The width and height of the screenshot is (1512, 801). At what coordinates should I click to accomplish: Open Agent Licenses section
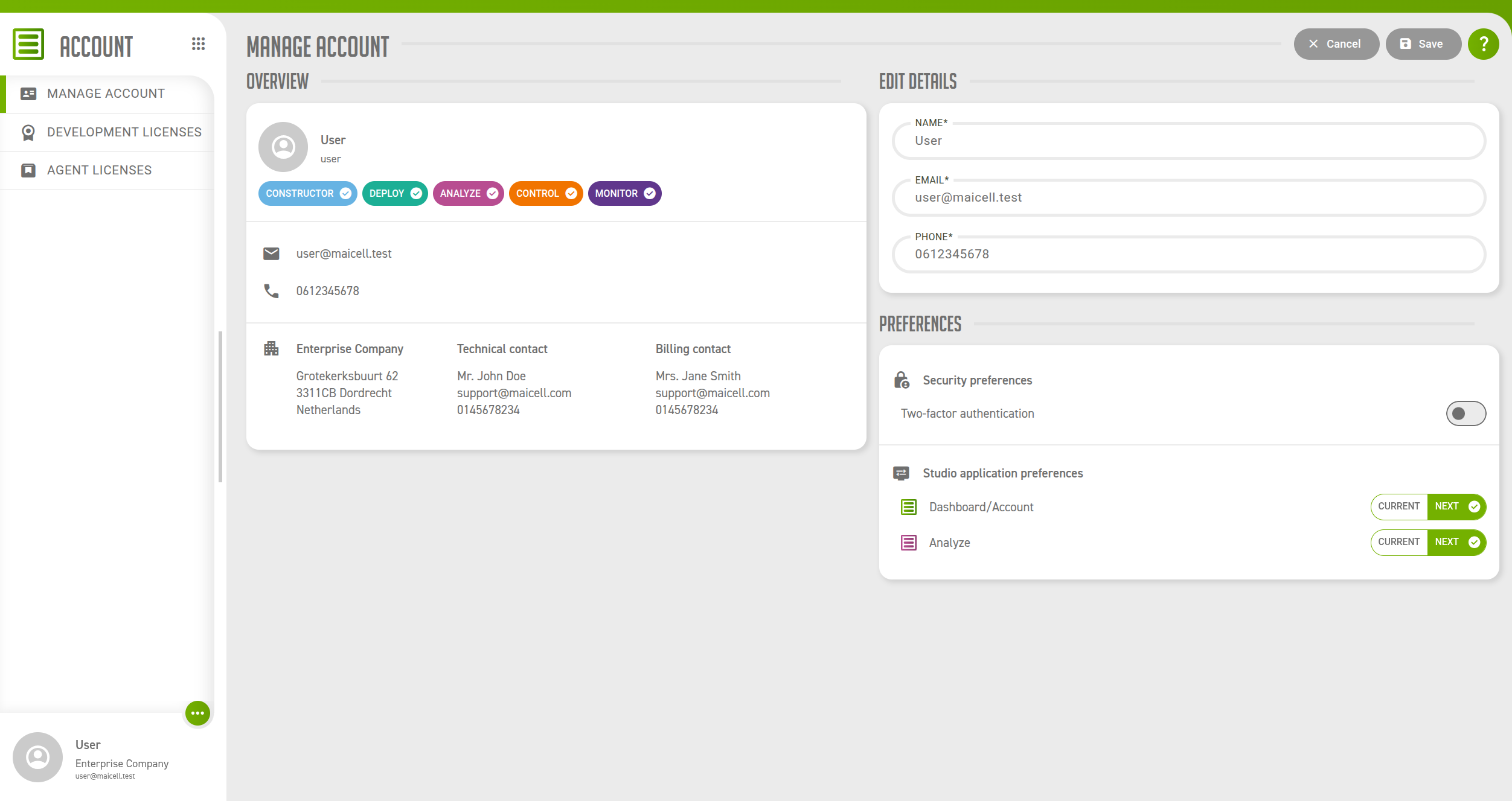point(107,170)
